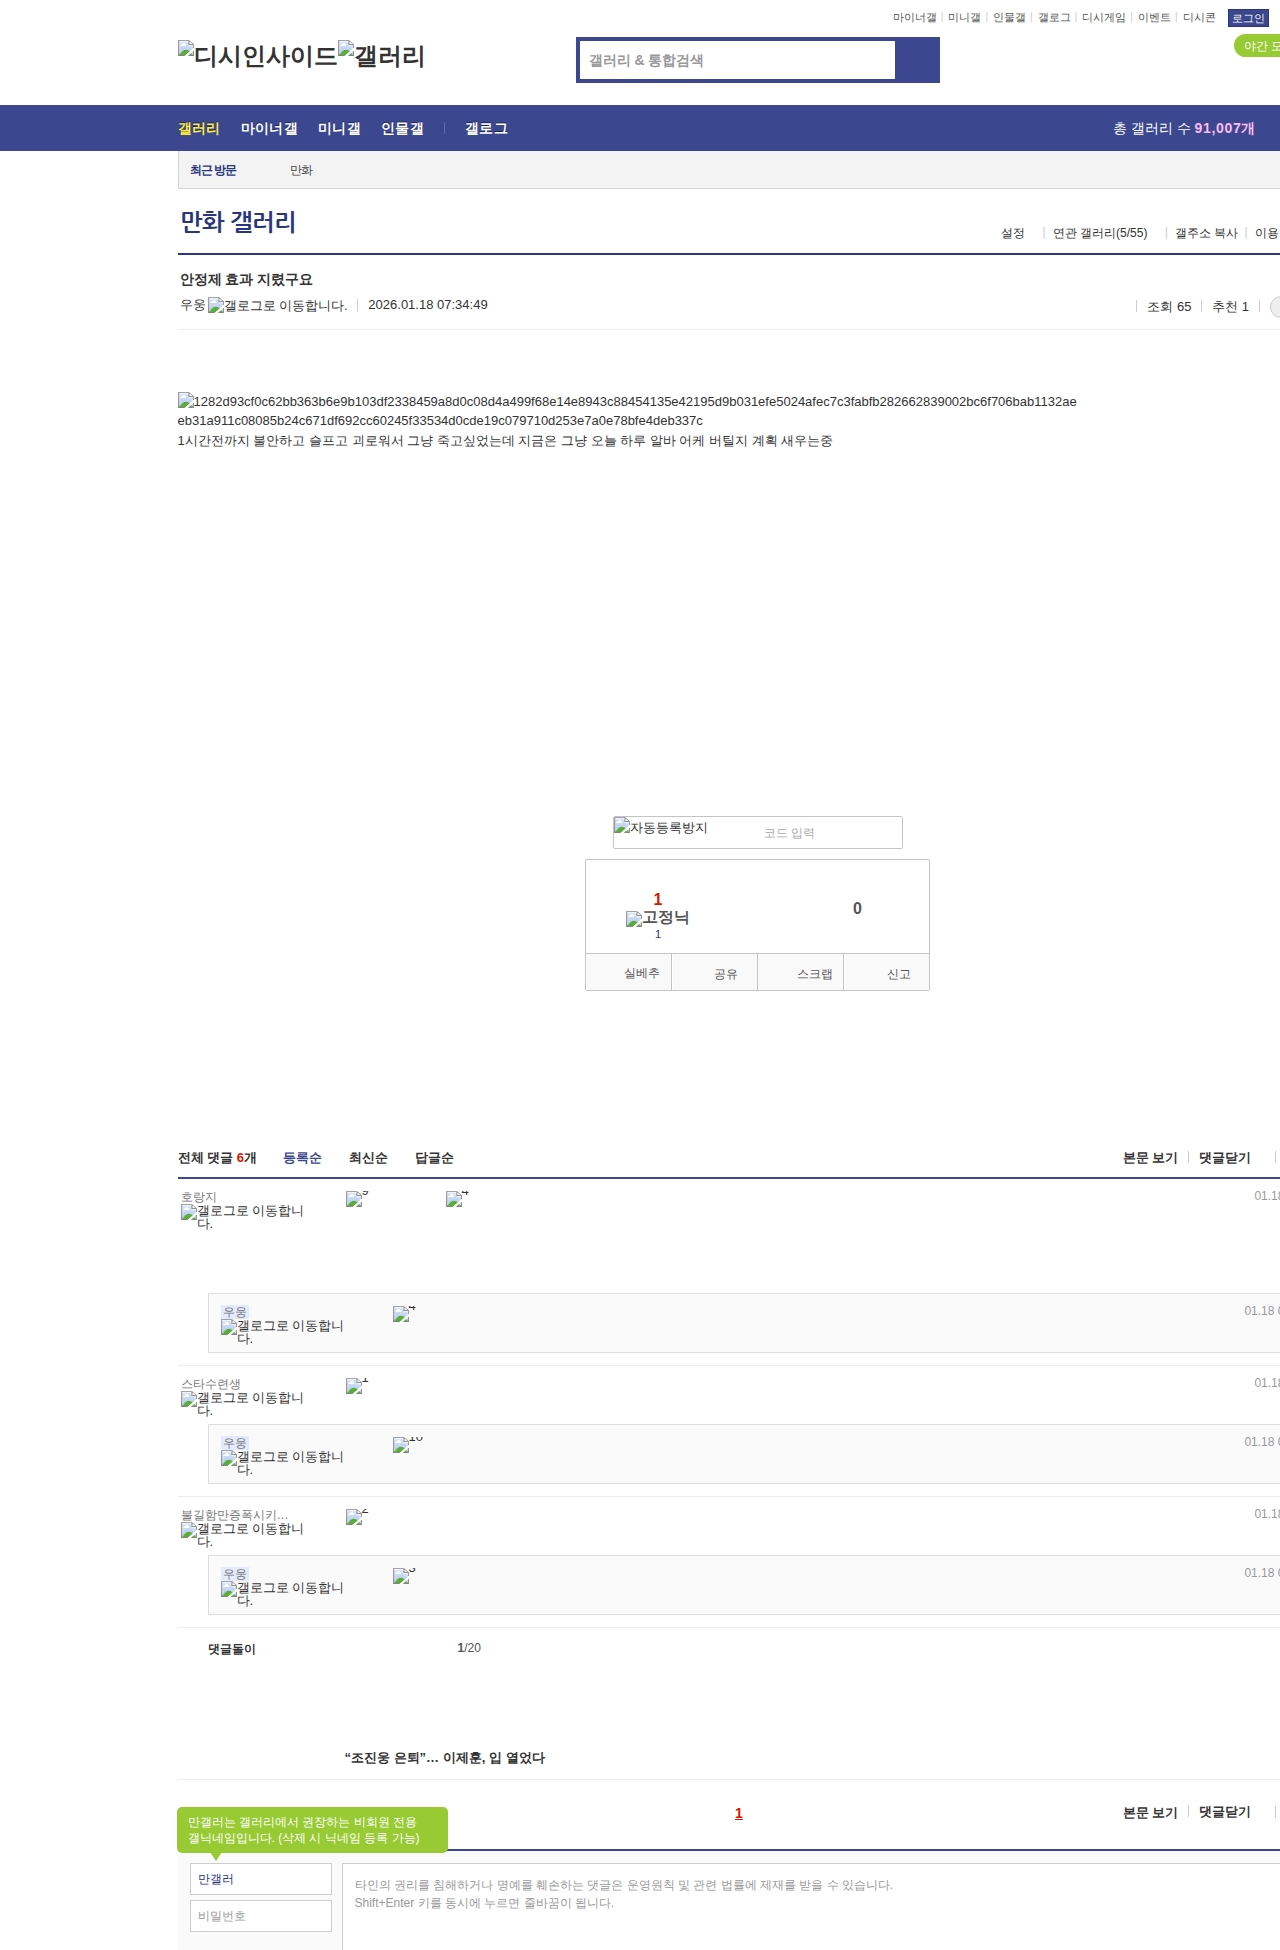Select 본문 보기 beside 전체 댓글 6개
Image resolution: width=1280 pixels, height=1950 pixels.
1150,1158
